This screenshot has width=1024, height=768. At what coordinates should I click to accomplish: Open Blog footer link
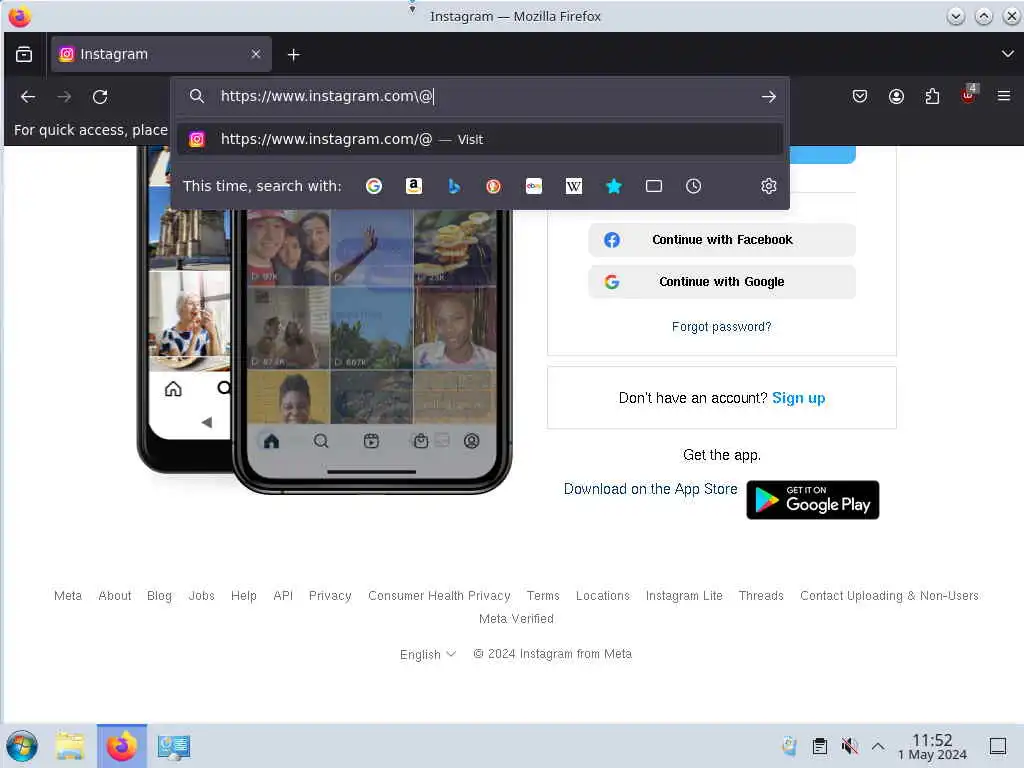pyautogui.click(x=159, y=596)
